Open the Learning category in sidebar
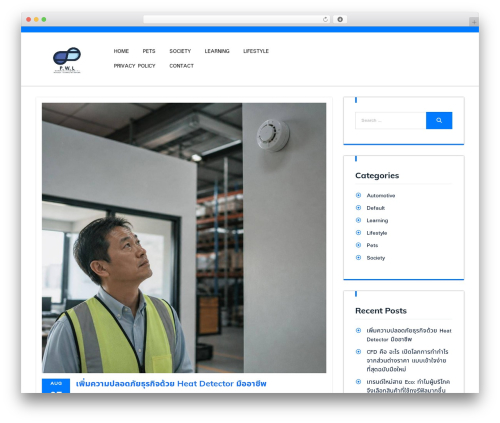500x423 pixels. 377,220
